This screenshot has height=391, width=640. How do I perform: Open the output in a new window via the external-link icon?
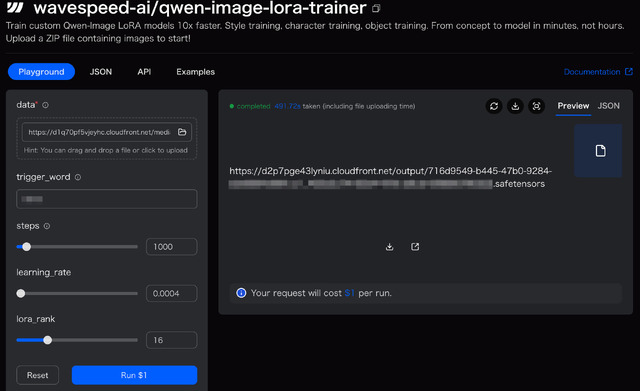click(415, 247)
